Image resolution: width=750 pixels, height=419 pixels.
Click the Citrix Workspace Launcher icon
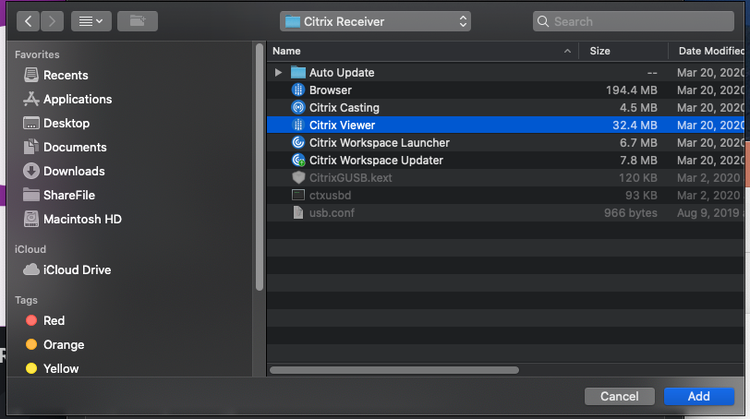(298, 143)
